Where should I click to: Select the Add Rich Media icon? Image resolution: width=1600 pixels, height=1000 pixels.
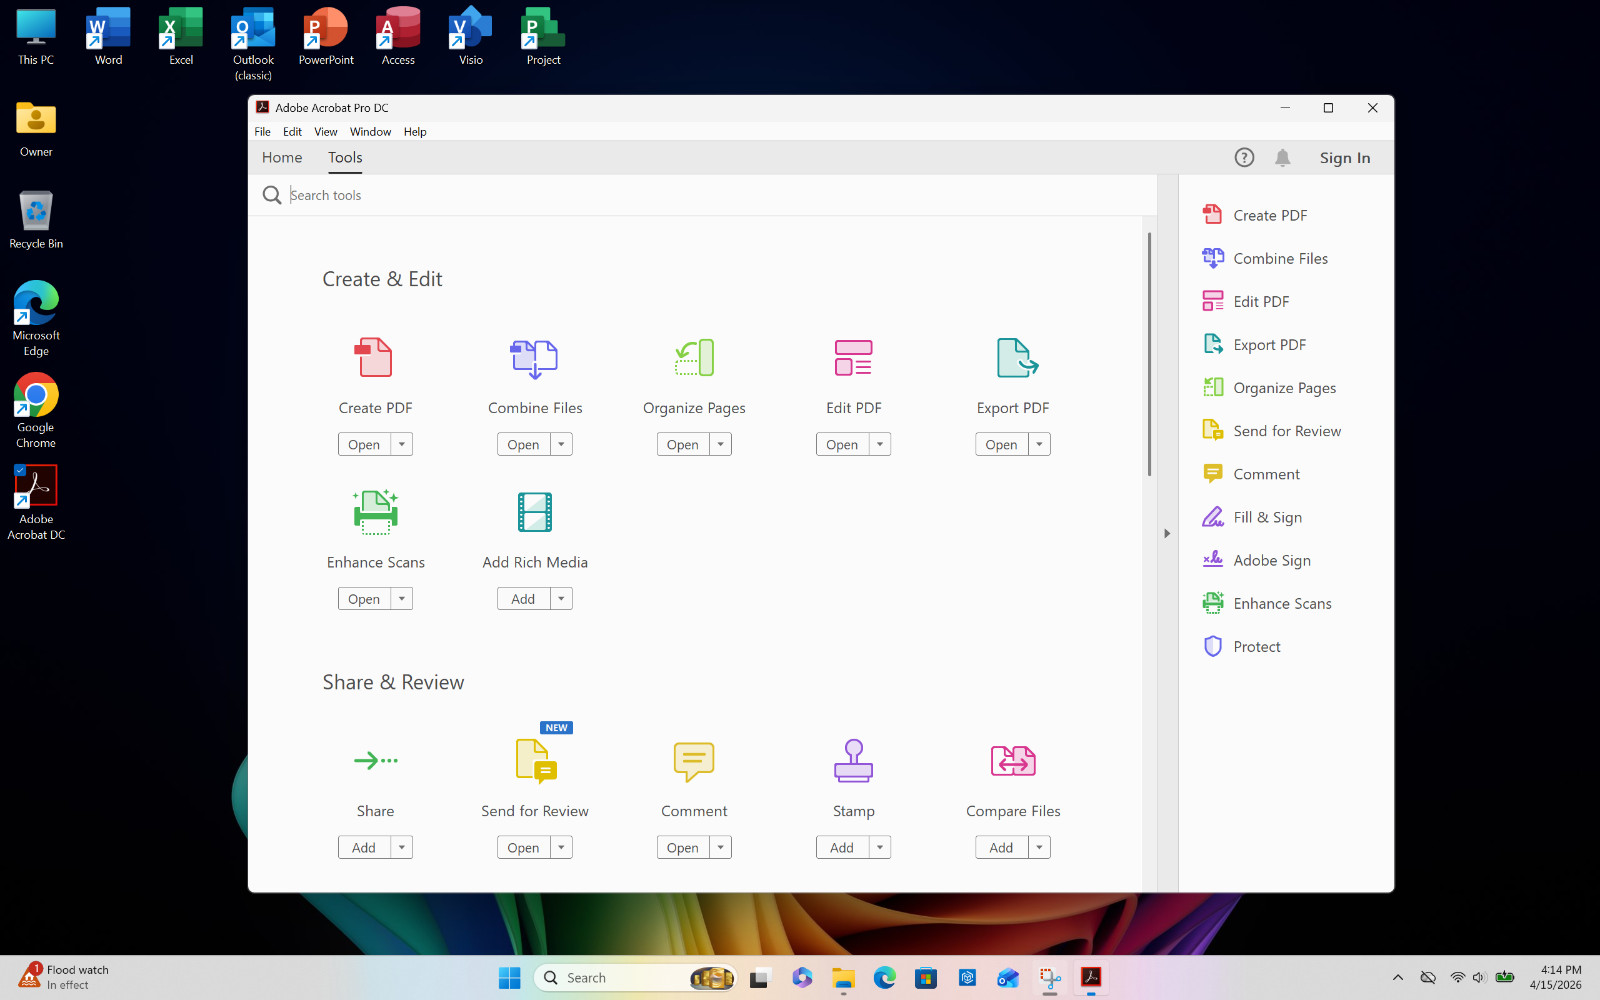click(x=534, y=512)
